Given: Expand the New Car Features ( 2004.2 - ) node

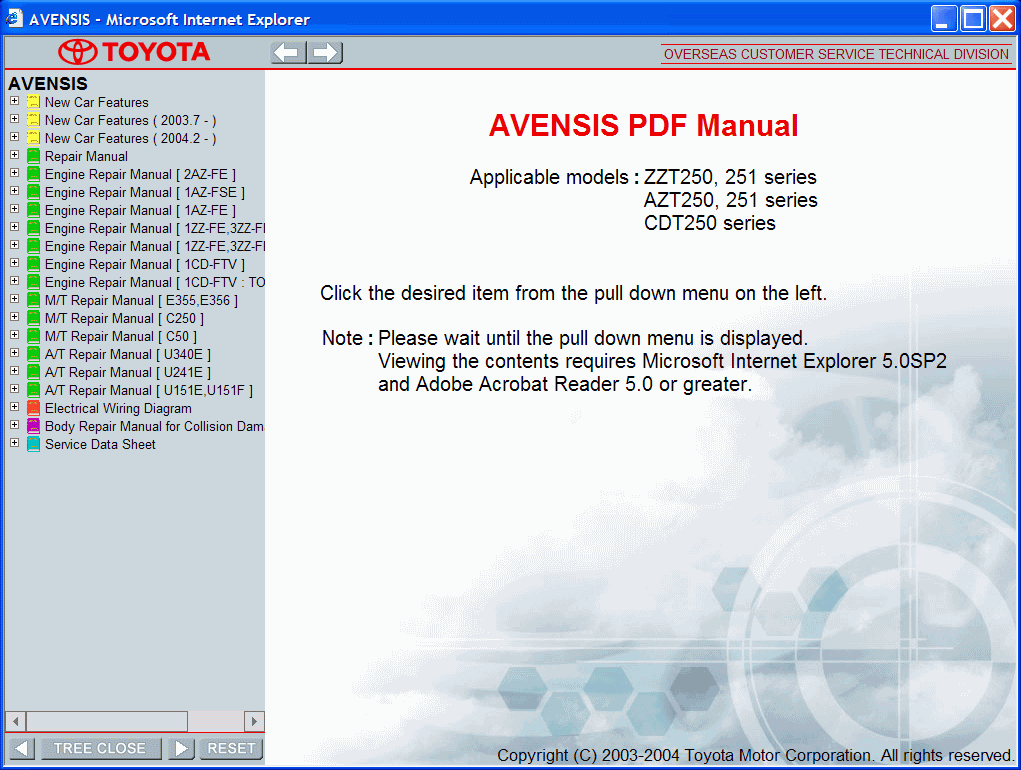Looking at the screenshot, I should coord(14,138).
